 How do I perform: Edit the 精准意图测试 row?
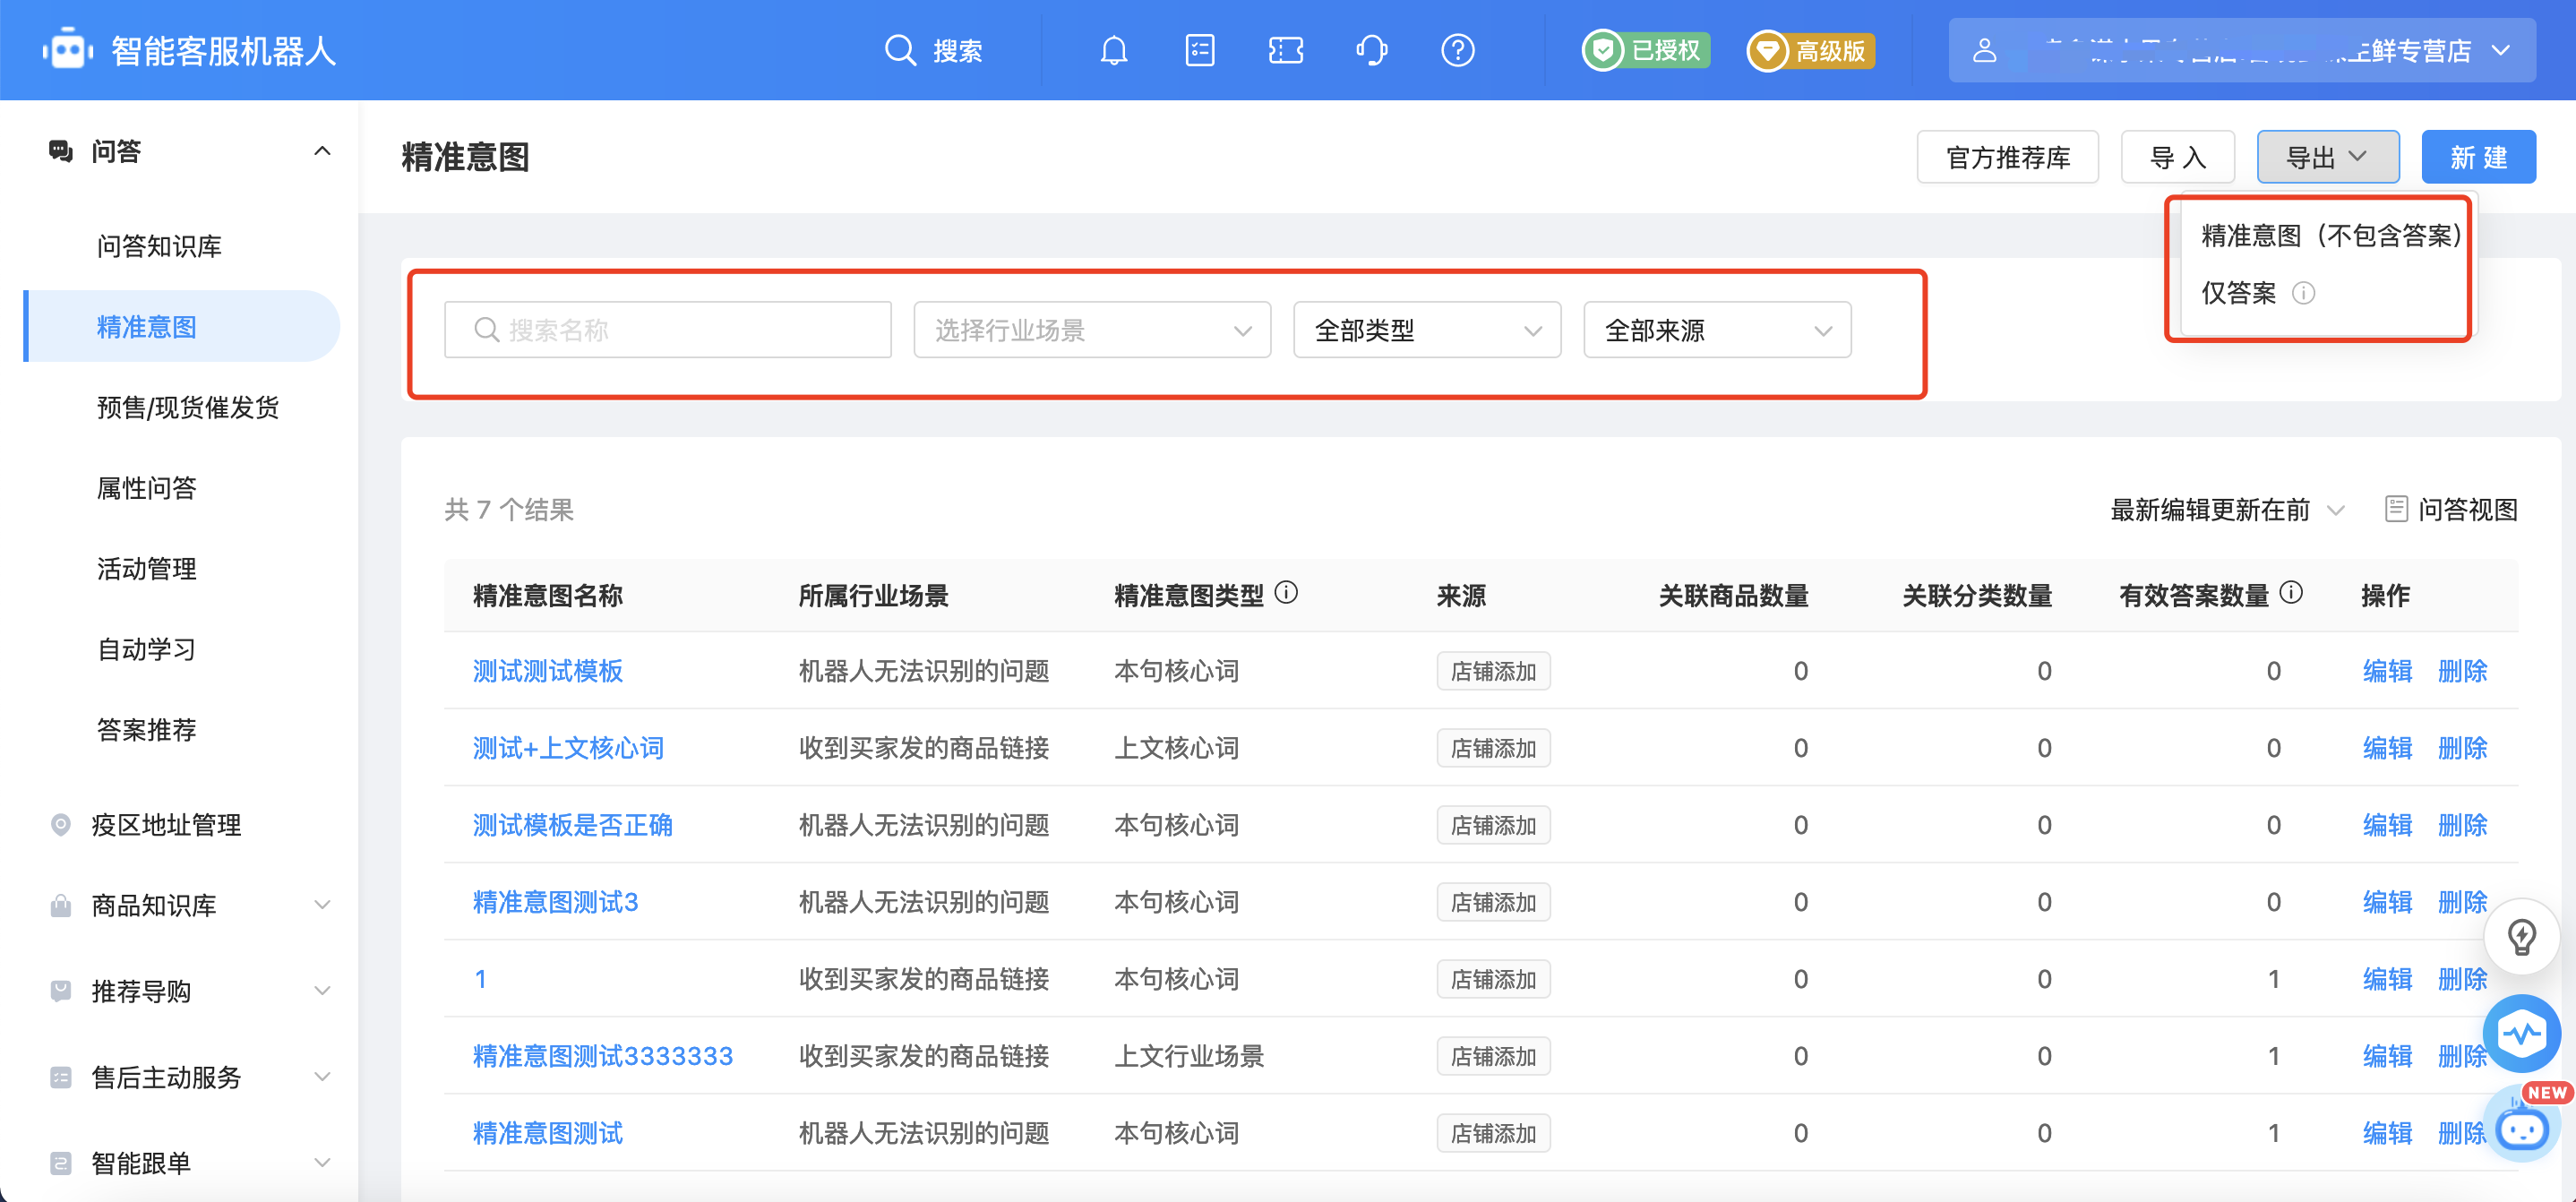pyautogui.click(x=2387, y=1133)
